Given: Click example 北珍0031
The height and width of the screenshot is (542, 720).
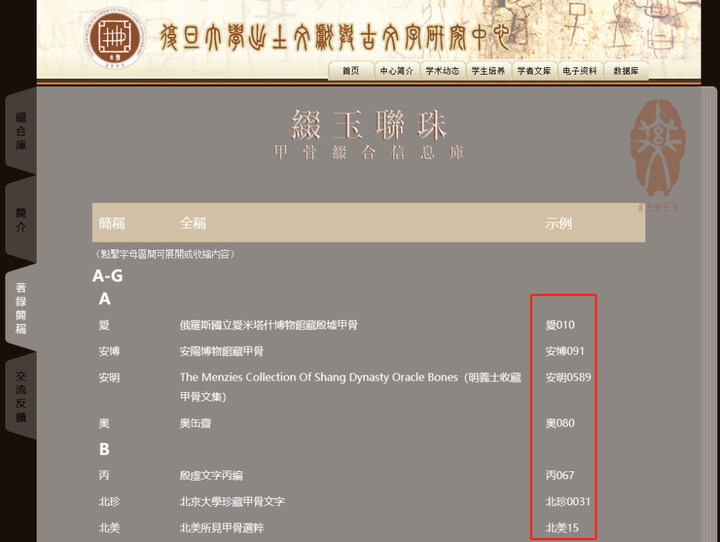Looking at the screenshot, I should (568, 502).
